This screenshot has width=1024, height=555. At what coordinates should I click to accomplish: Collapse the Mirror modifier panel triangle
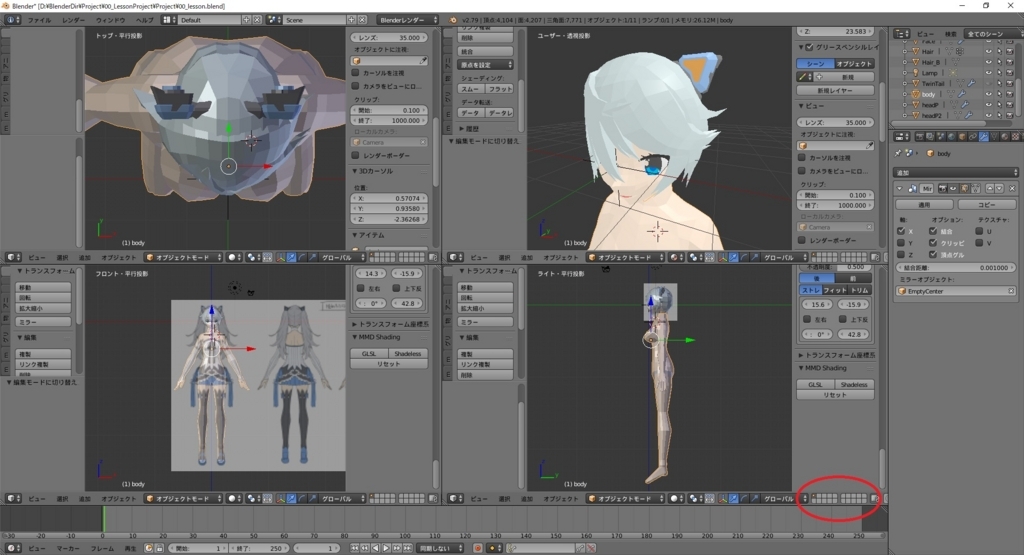(x=899, y=189)
